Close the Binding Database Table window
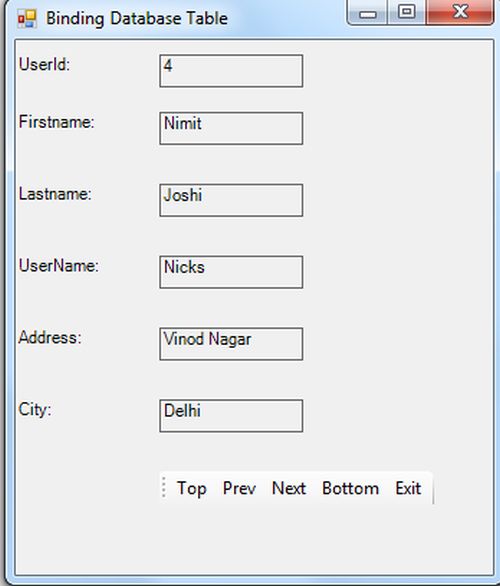Screen dimensions: 500x586 click(460, 12)
